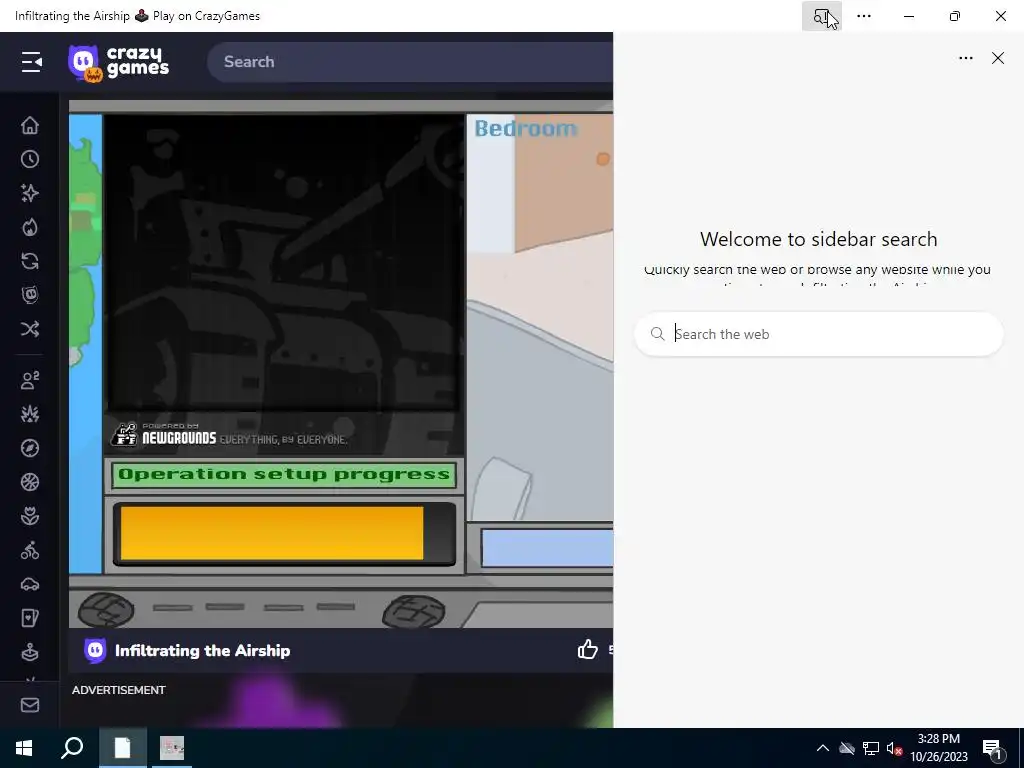
Task: Click Infiltrating the Airship game title
Action: 202,650
